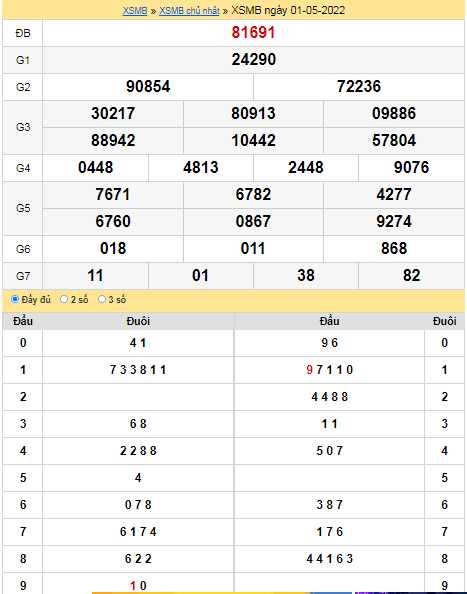Click G3 number 09886
This screenshot has width=467, height=594.
(x=394, y=113)
